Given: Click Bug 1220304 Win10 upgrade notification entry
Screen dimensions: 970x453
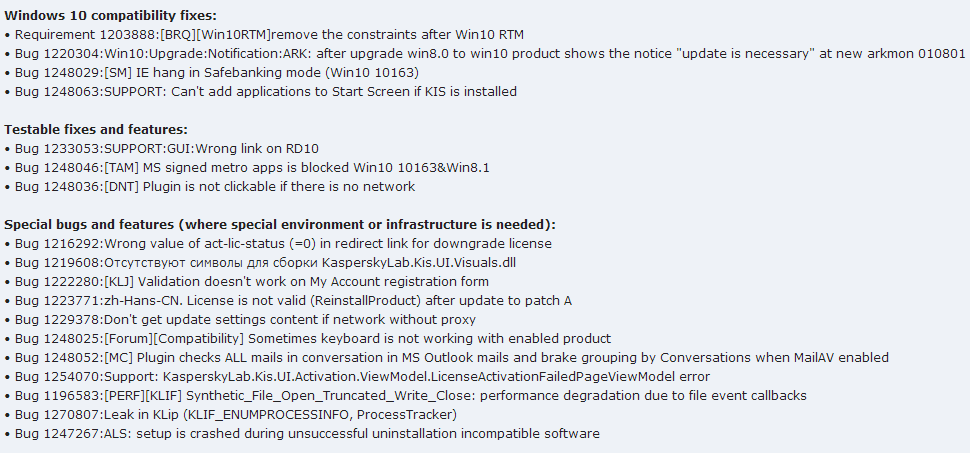Looking at the screenshot, I should pos(484,54).
